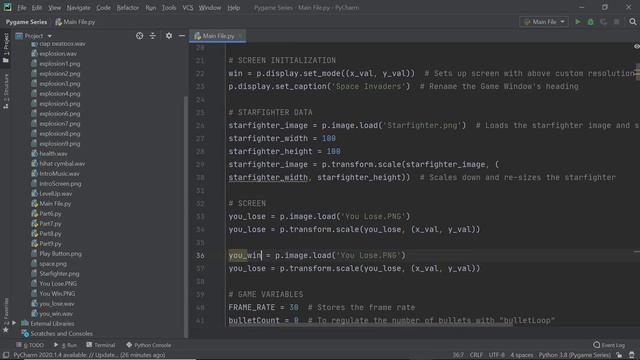This screenshot has width=640, height=360.
Task: Click Pygame Series breadcrumb
Action: (x=27, y=22)
